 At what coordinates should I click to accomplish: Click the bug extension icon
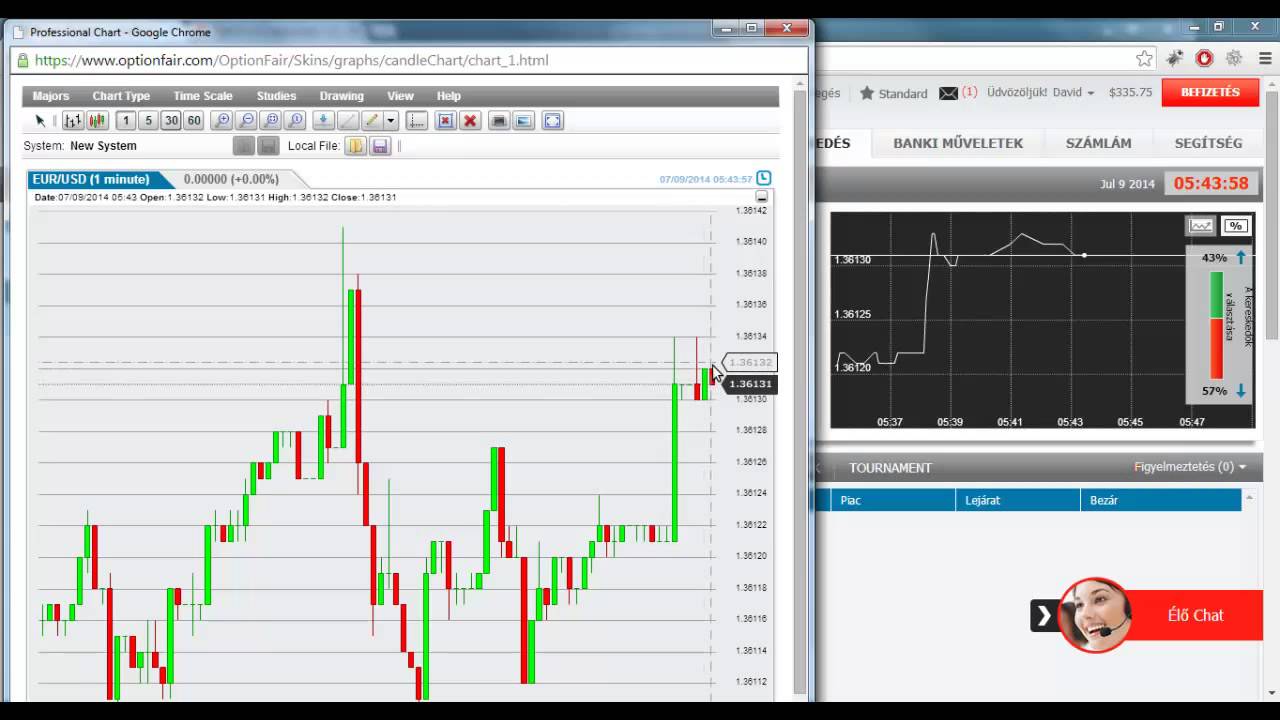(x=1175, y=58)
